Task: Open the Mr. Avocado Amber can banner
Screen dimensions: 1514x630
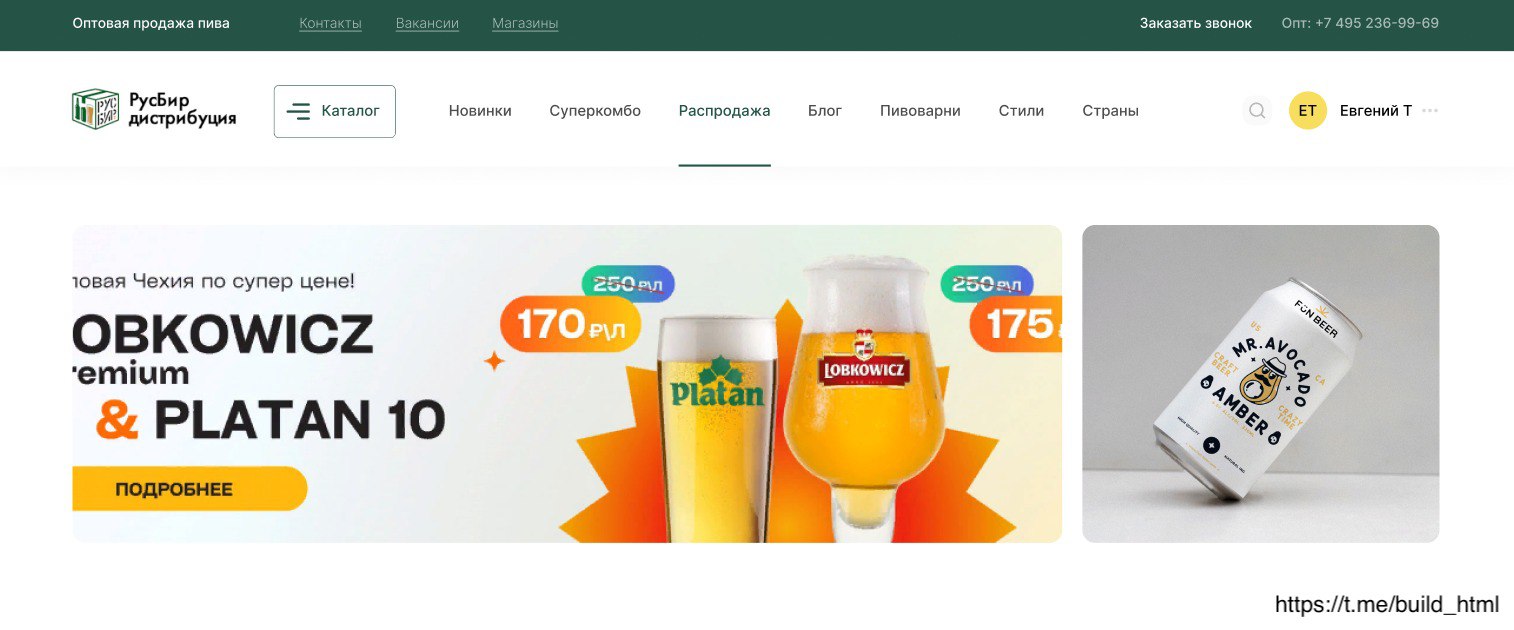Action: [x=1261, y=384]
